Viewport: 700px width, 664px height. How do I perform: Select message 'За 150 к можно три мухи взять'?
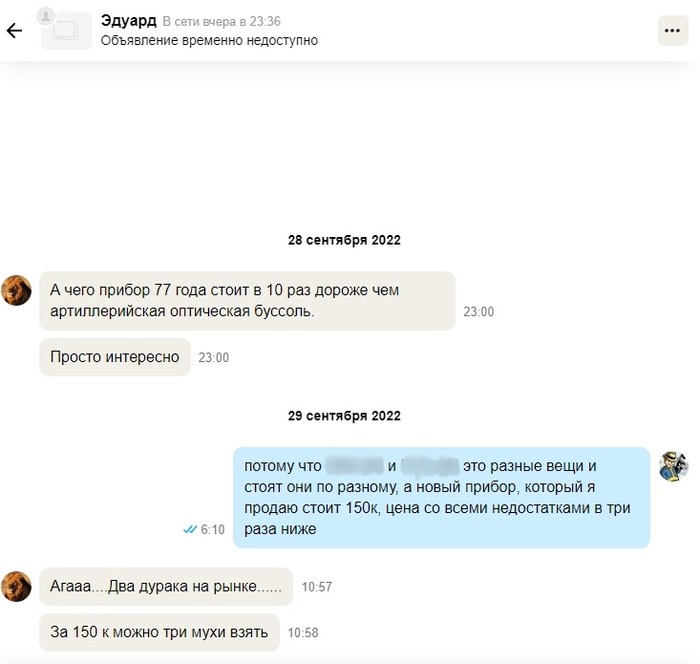click(x=159, y=632)
